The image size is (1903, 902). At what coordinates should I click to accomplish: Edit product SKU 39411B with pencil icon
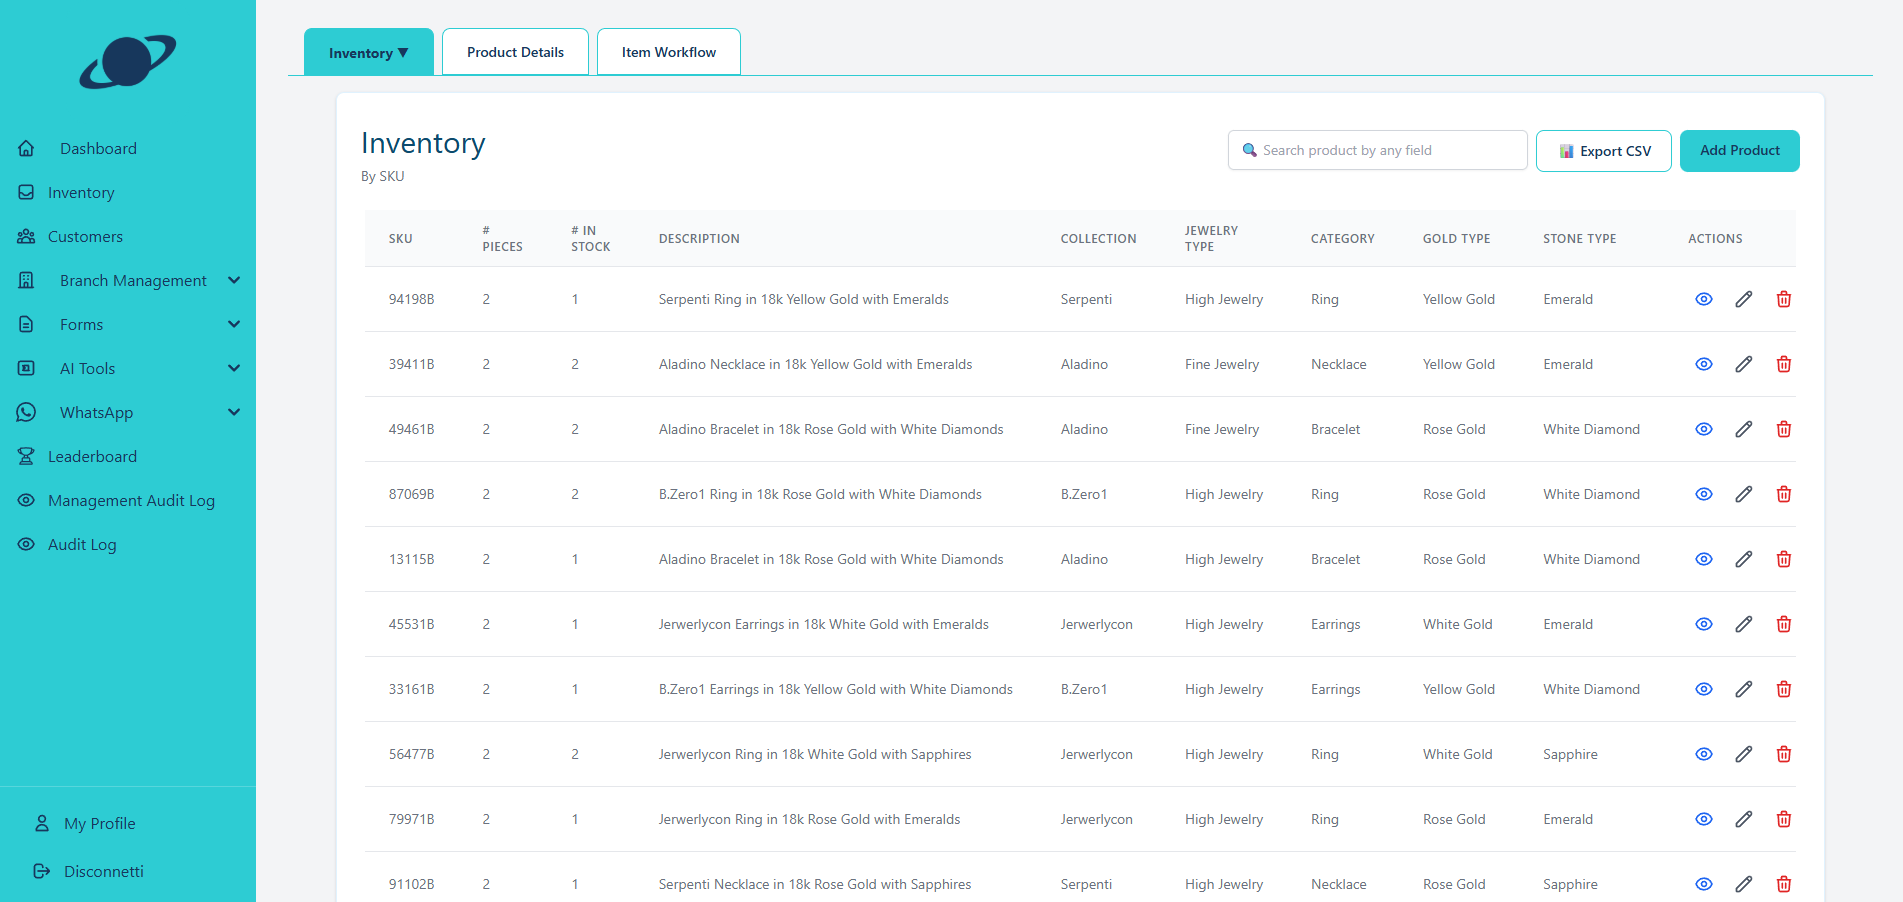pos(1743,364)
